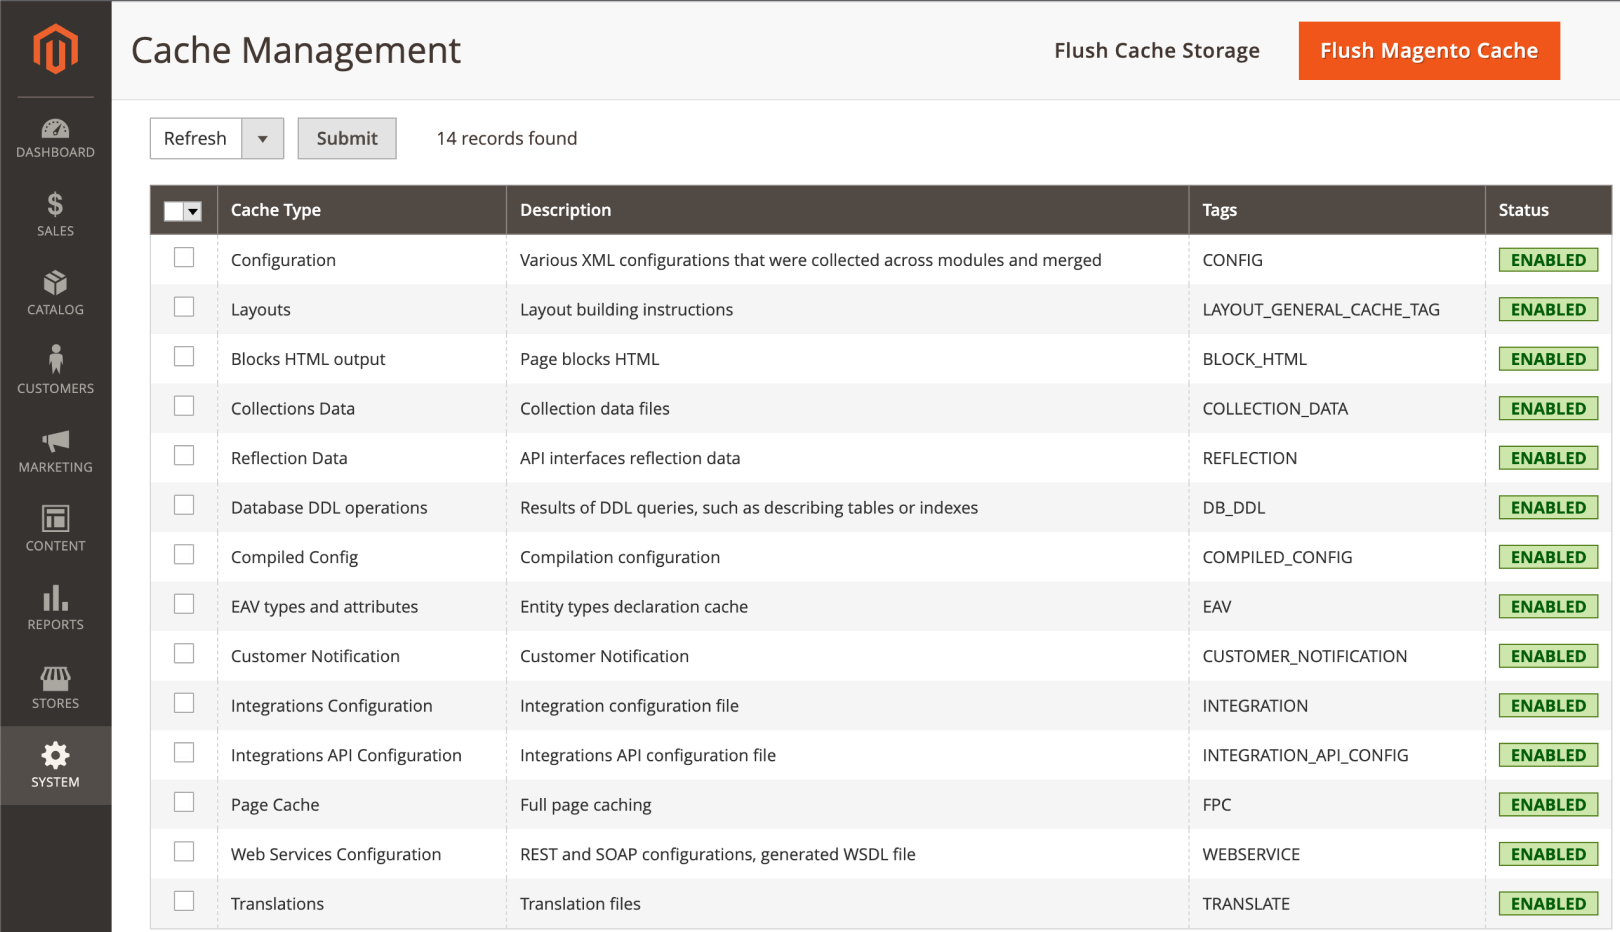Click Flush Cache Storage button
The image size is (1620, 932).
click(1157, 51)
